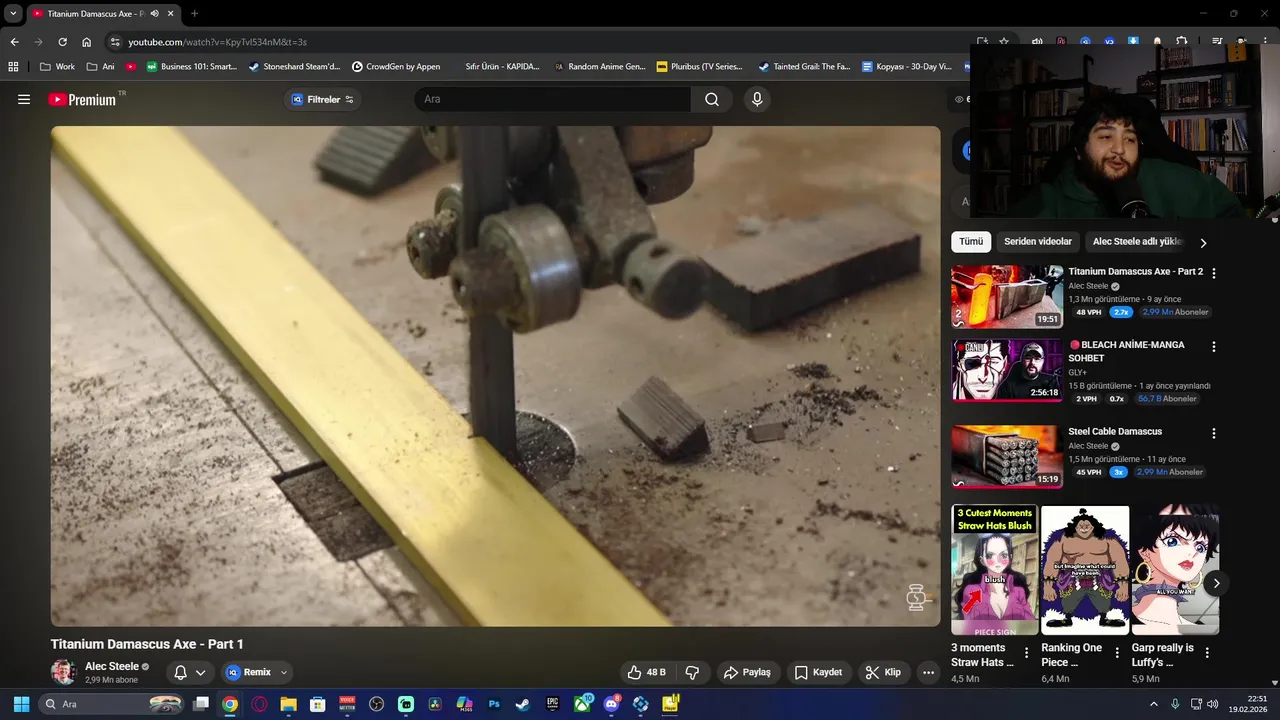Open Alec Steele channel name link
The height and width of the screenshot is (720, 1280).
tap(112, 666)
